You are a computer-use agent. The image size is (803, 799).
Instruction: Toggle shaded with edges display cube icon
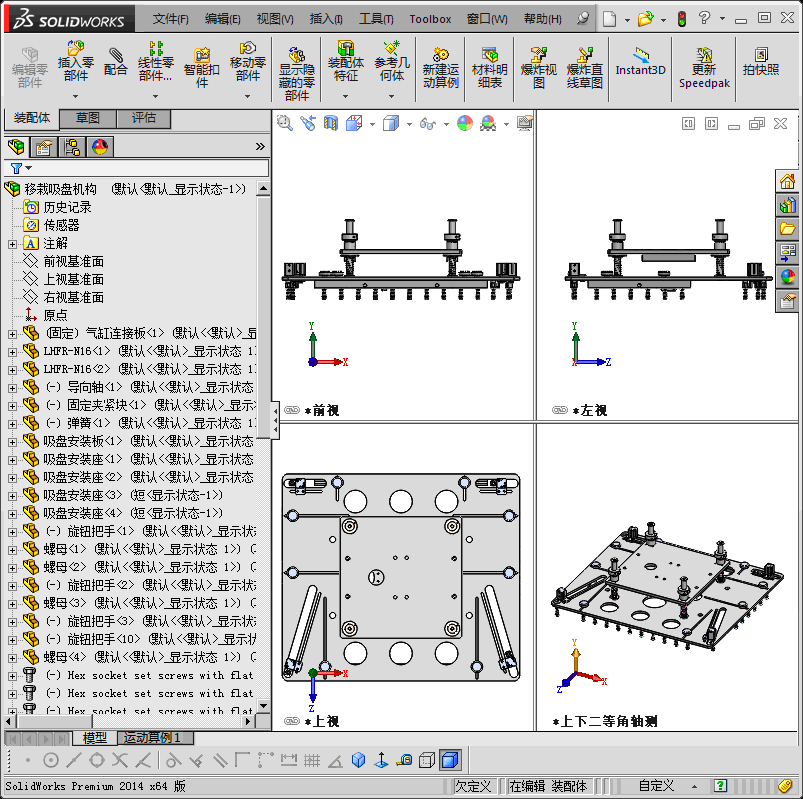click(450, 760)
